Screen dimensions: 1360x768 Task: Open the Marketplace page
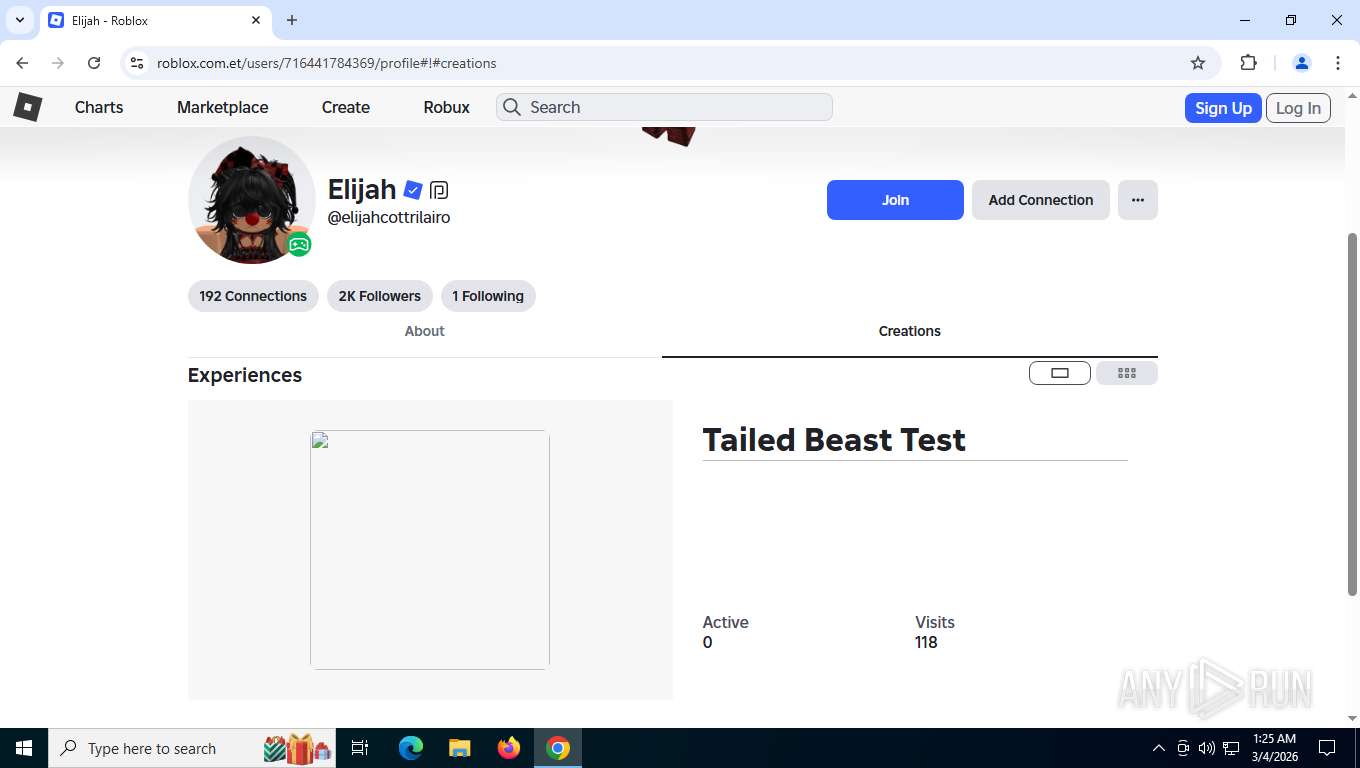click(x=223, y=107)
